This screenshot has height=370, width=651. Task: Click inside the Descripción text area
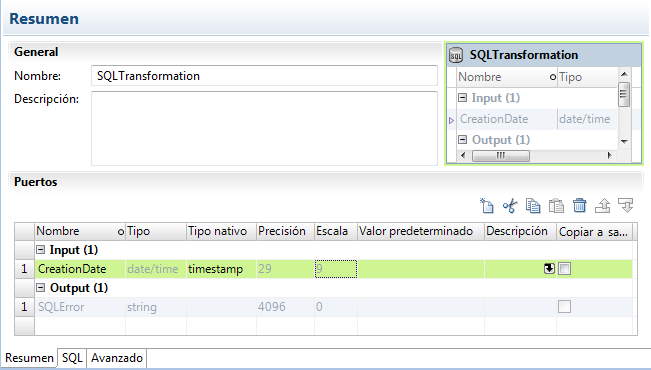point(264,128)
